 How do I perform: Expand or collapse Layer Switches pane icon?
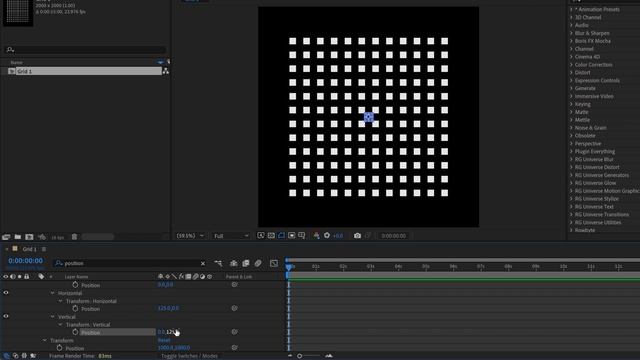tap(7, 356)
